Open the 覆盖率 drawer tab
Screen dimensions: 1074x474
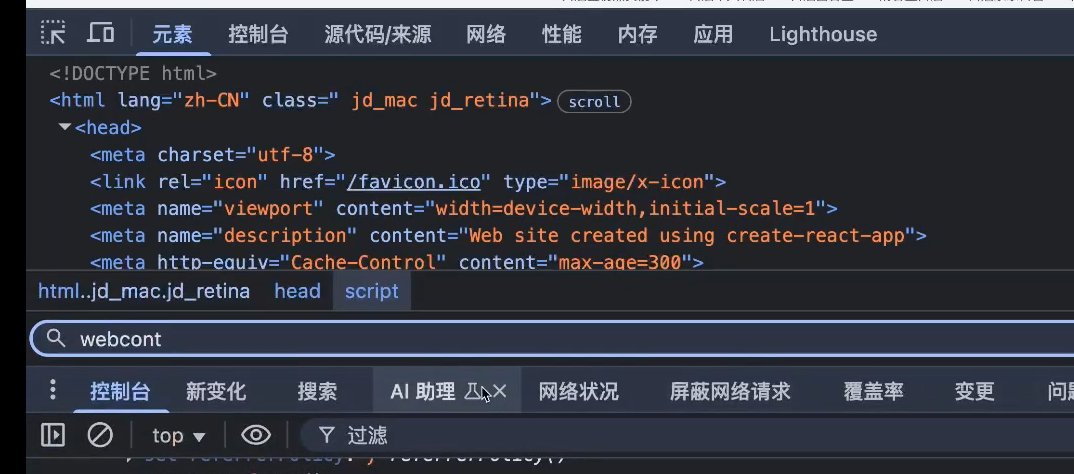point(873,392)
